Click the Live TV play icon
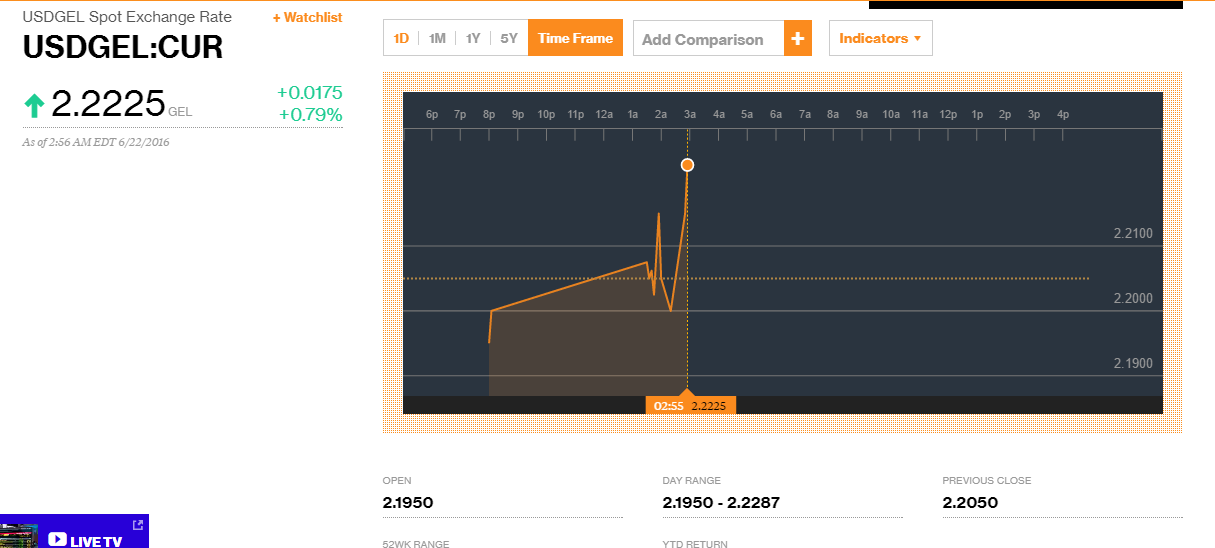This screenshot has height=548, width=1215. tap(57, 539)
